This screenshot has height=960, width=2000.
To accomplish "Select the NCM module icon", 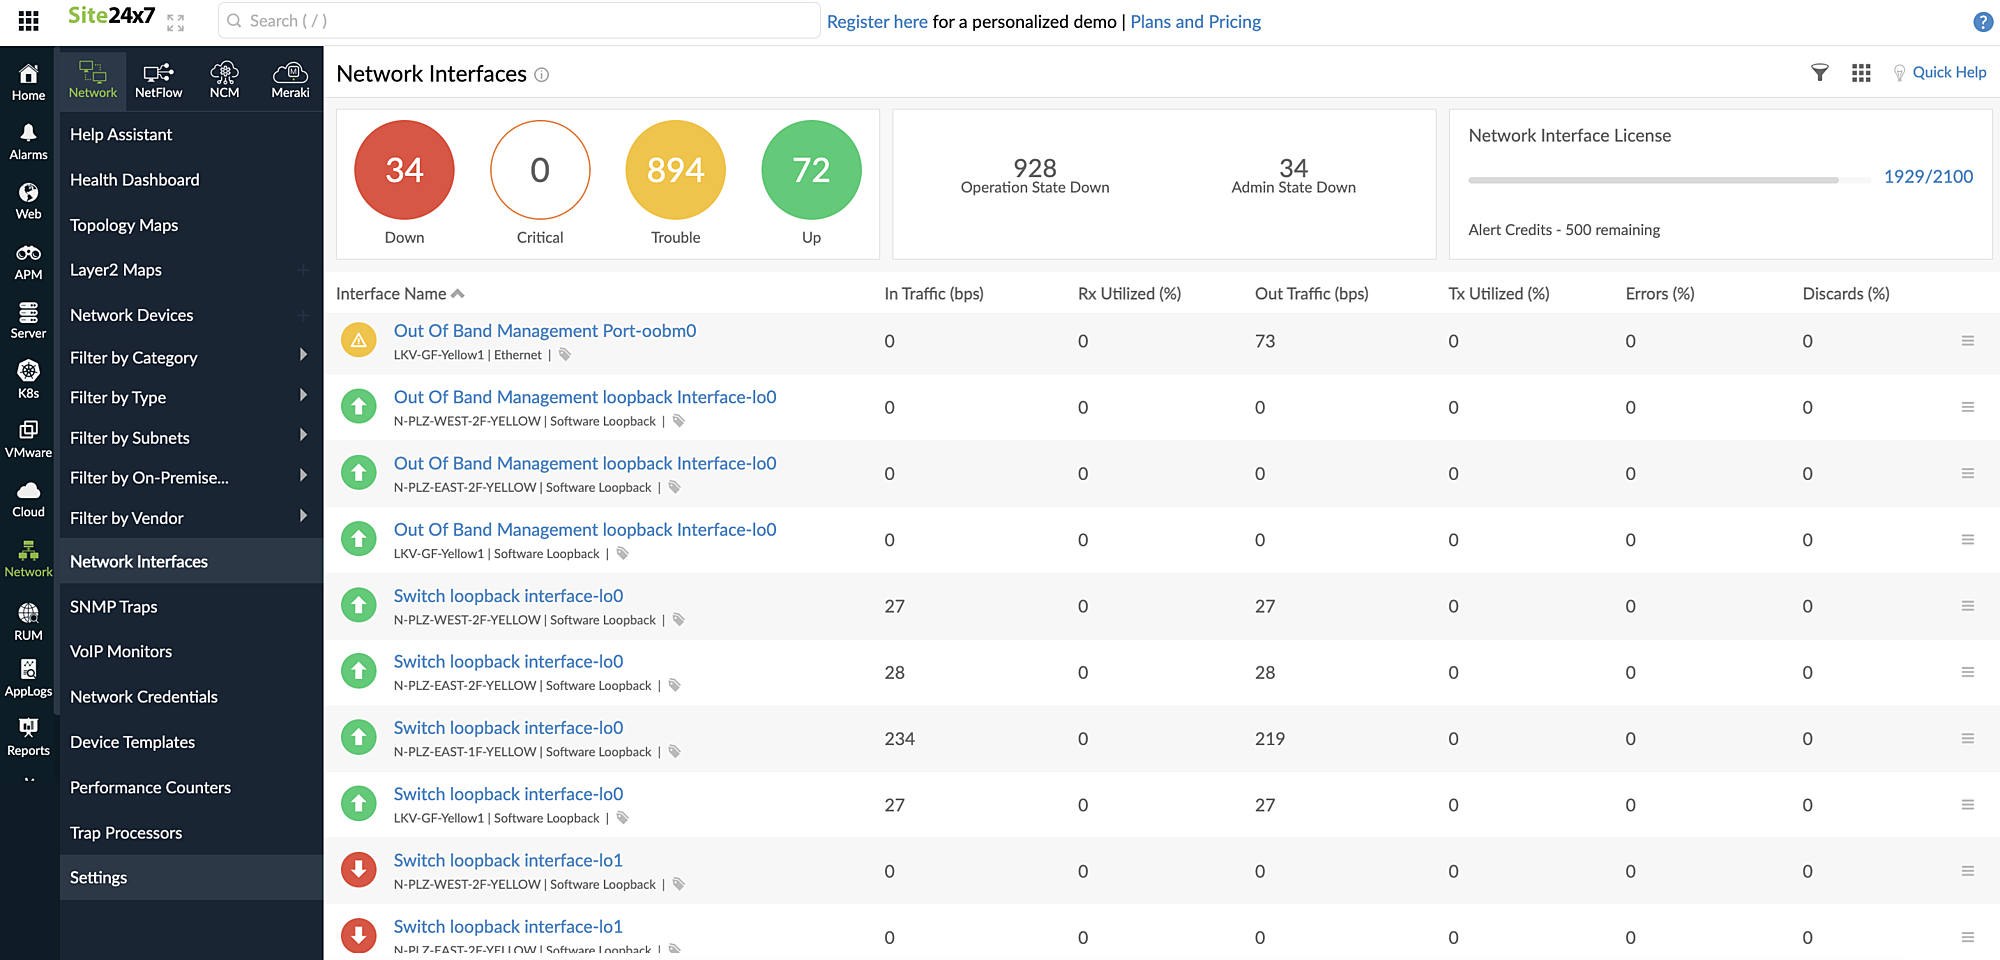I will click(x=224, y=78).
